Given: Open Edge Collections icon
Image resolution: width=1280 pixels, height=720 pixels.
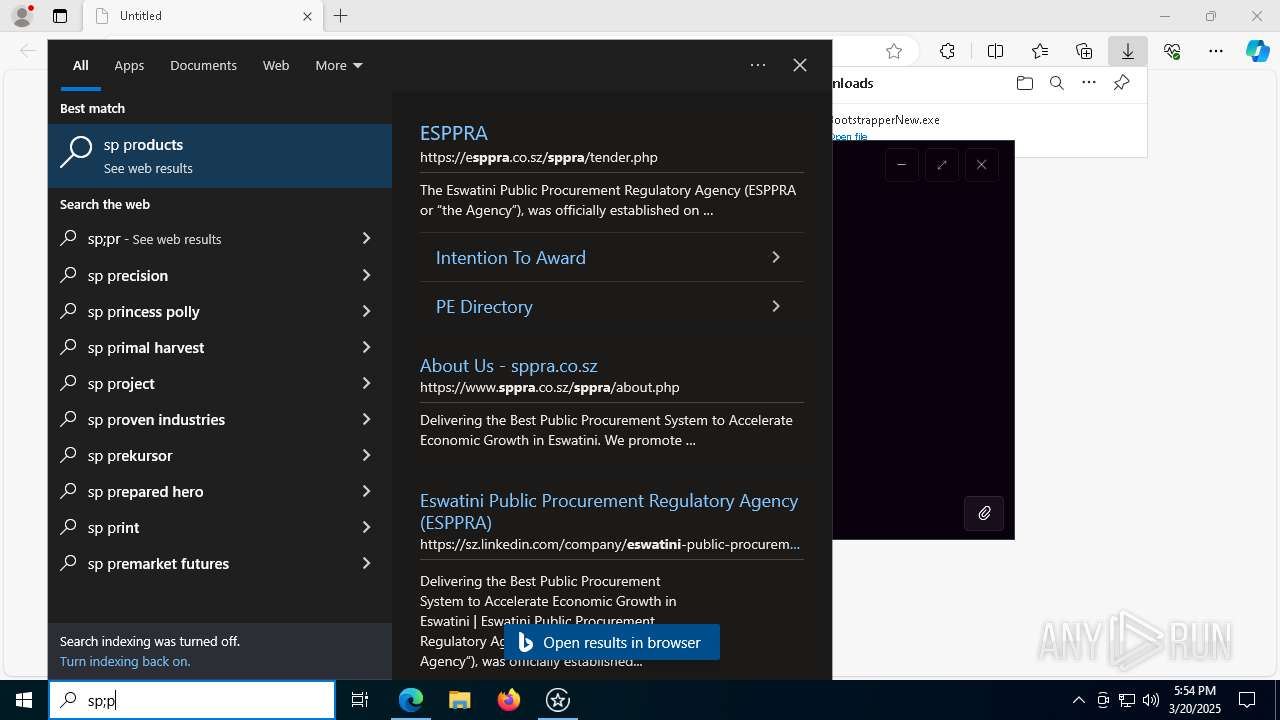Looking at the screenshot, I should (1084, 51).
